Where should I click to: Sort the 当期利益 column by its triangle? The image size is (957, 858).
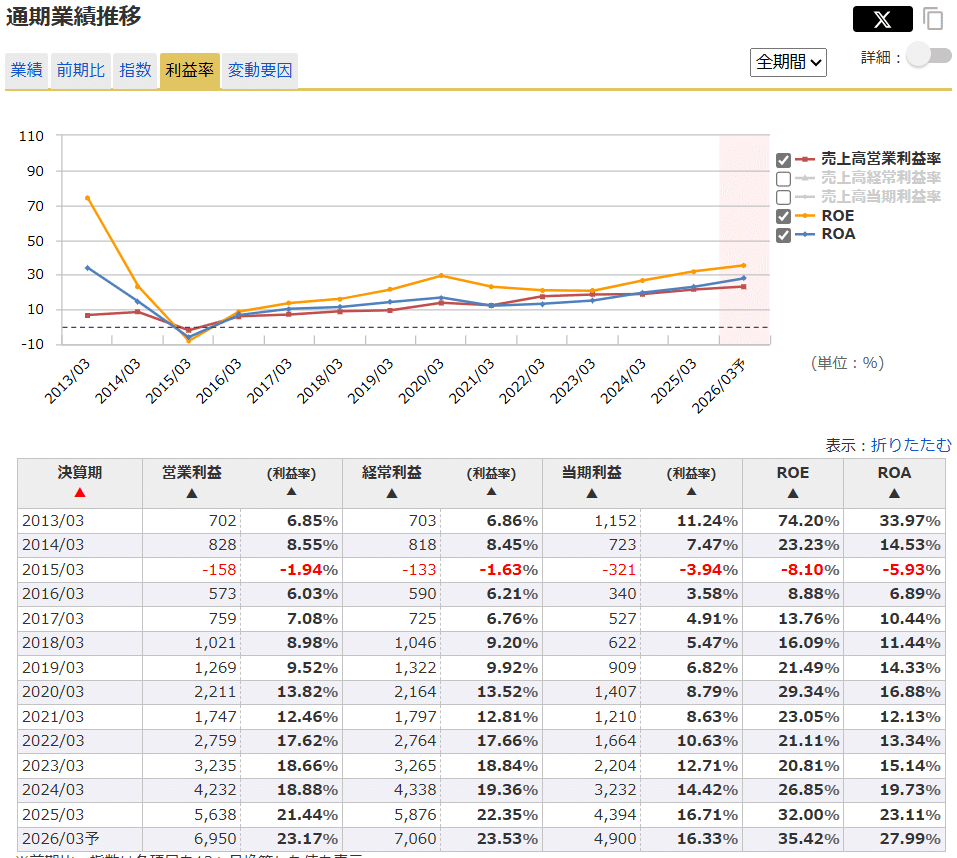pyautogui.click(x=591, y=493)
